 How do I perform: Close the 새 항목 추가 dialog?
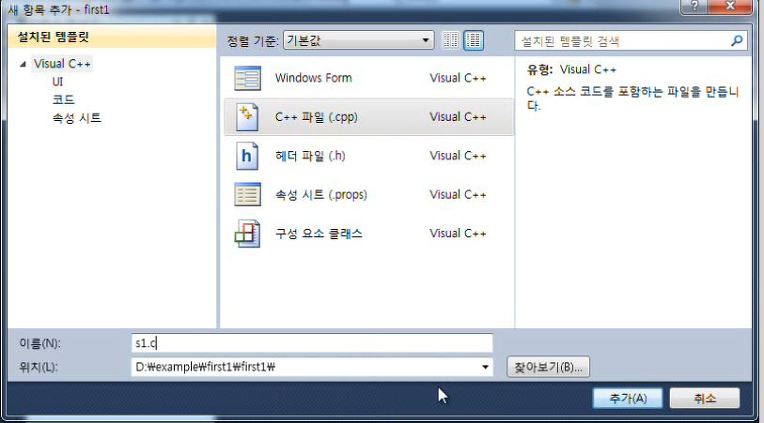pyautogui.click(x=730, y=6)
